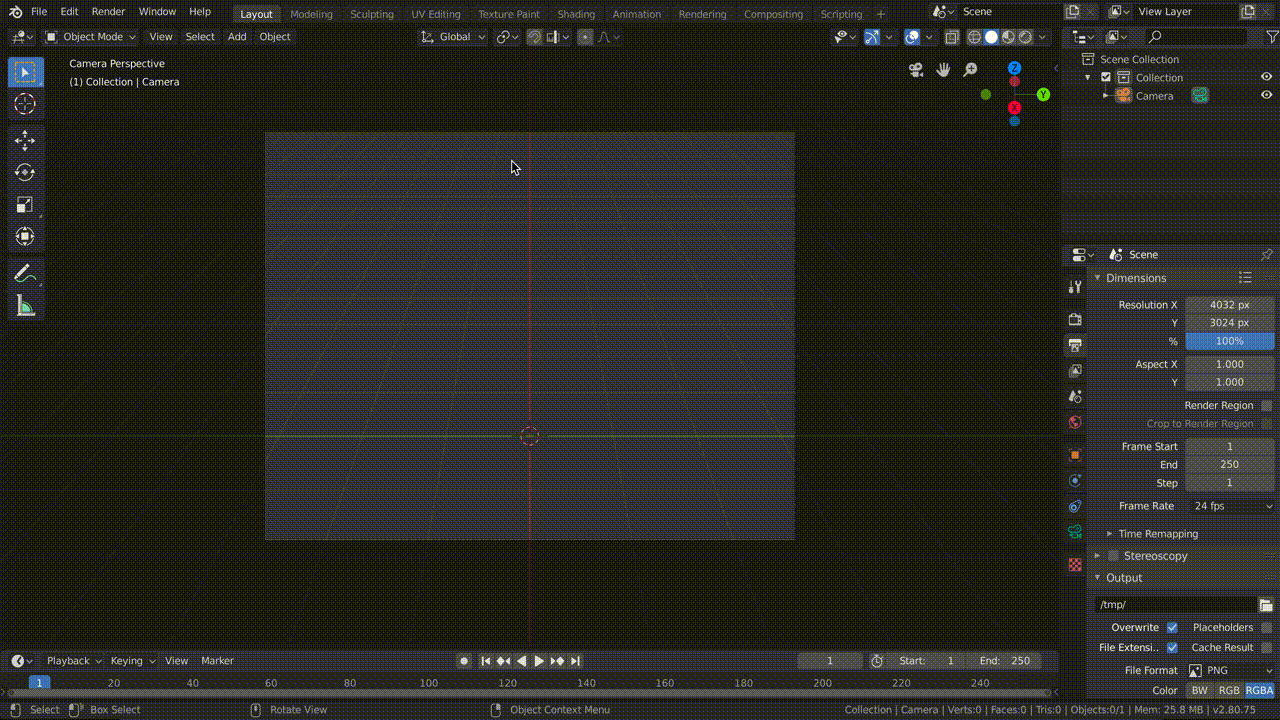The height and width of the screenshot is (720, 1280).
Task: Open the Frame Rate dropdown
Action: pos(1230,506)
